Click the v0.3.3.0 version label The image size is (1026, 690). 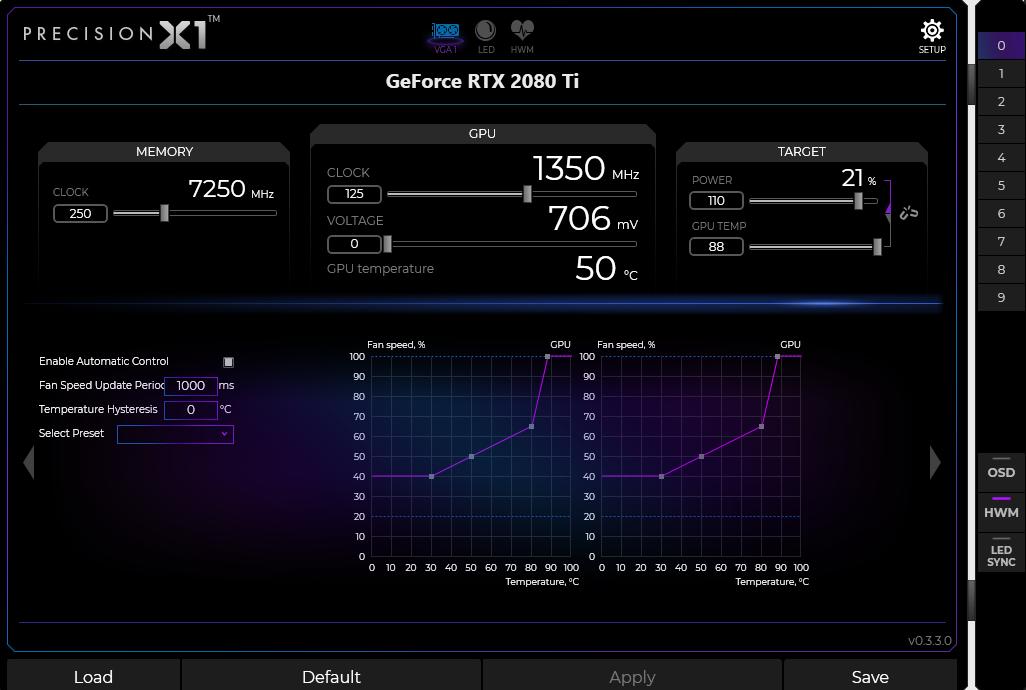click(930, 640)
